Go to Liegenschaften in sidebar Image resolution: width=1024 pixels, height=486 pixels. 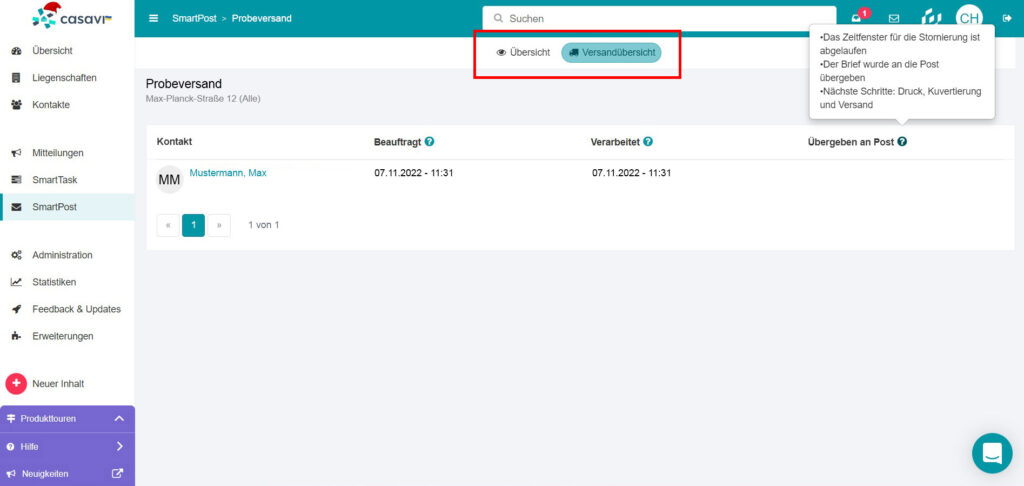coord(64,77)
